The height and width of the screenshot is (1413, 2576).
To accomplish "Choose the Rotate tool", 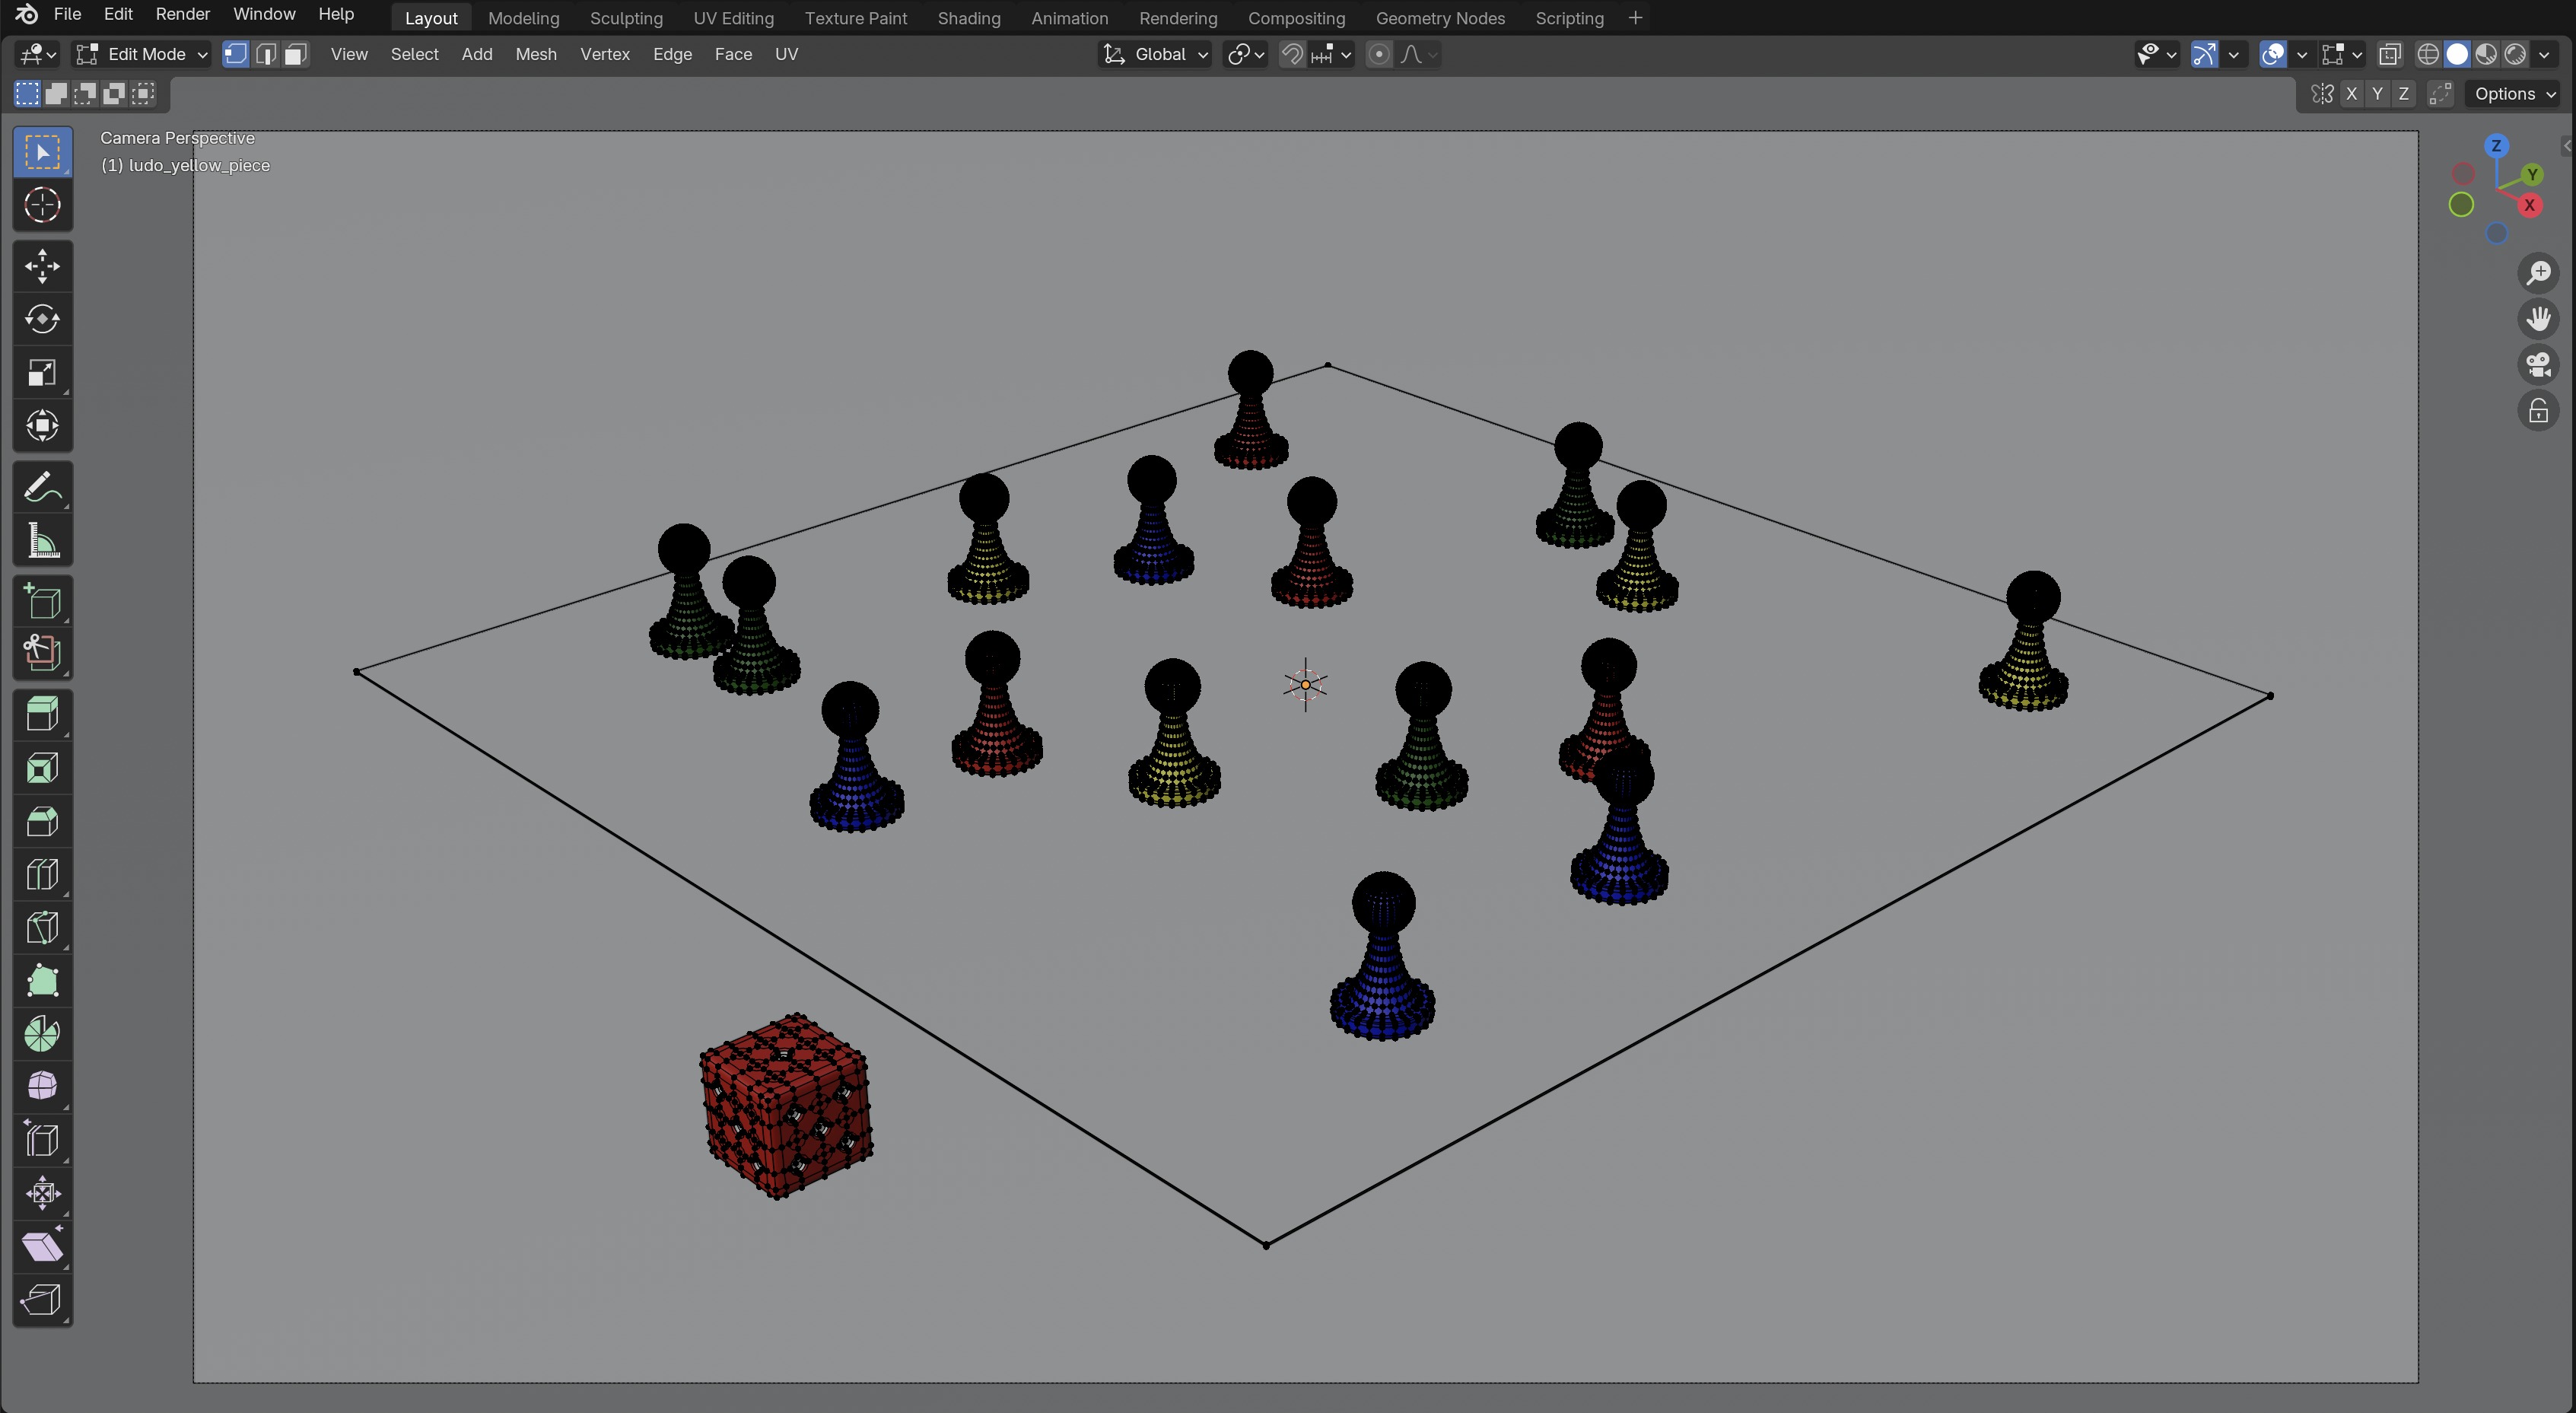I will click(x=42, y=319).
